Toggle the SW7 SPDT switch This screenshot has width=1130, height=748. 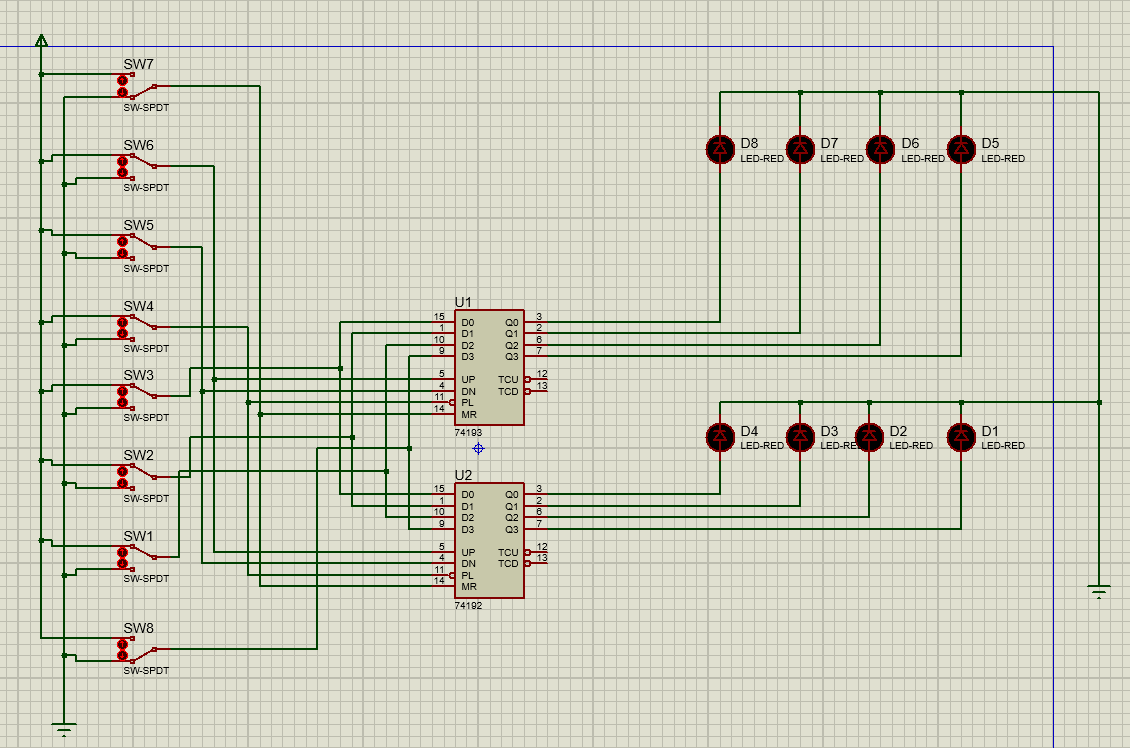(137, 86)
